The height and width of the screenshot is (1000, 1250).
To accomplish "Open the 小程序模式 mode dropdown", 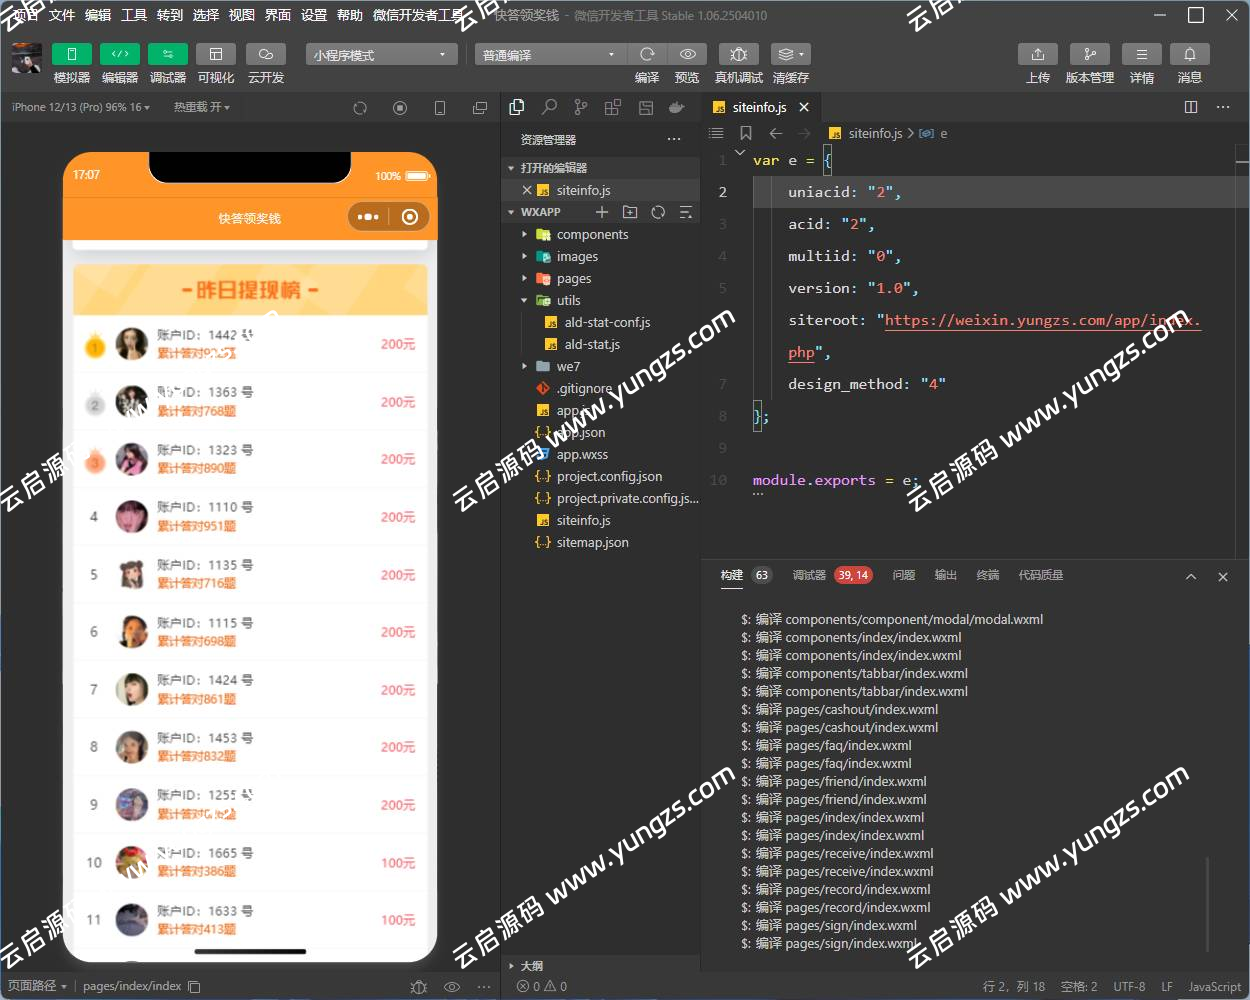I will 381,55.
